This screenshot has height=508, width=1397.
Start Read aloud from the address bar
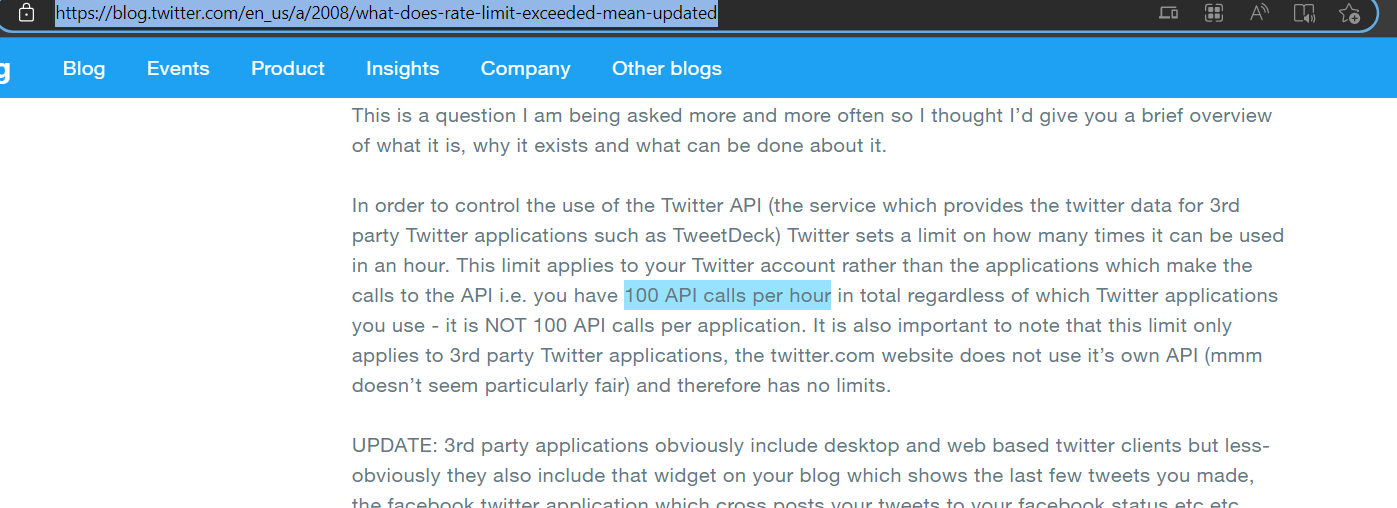tap(1259, 13)
